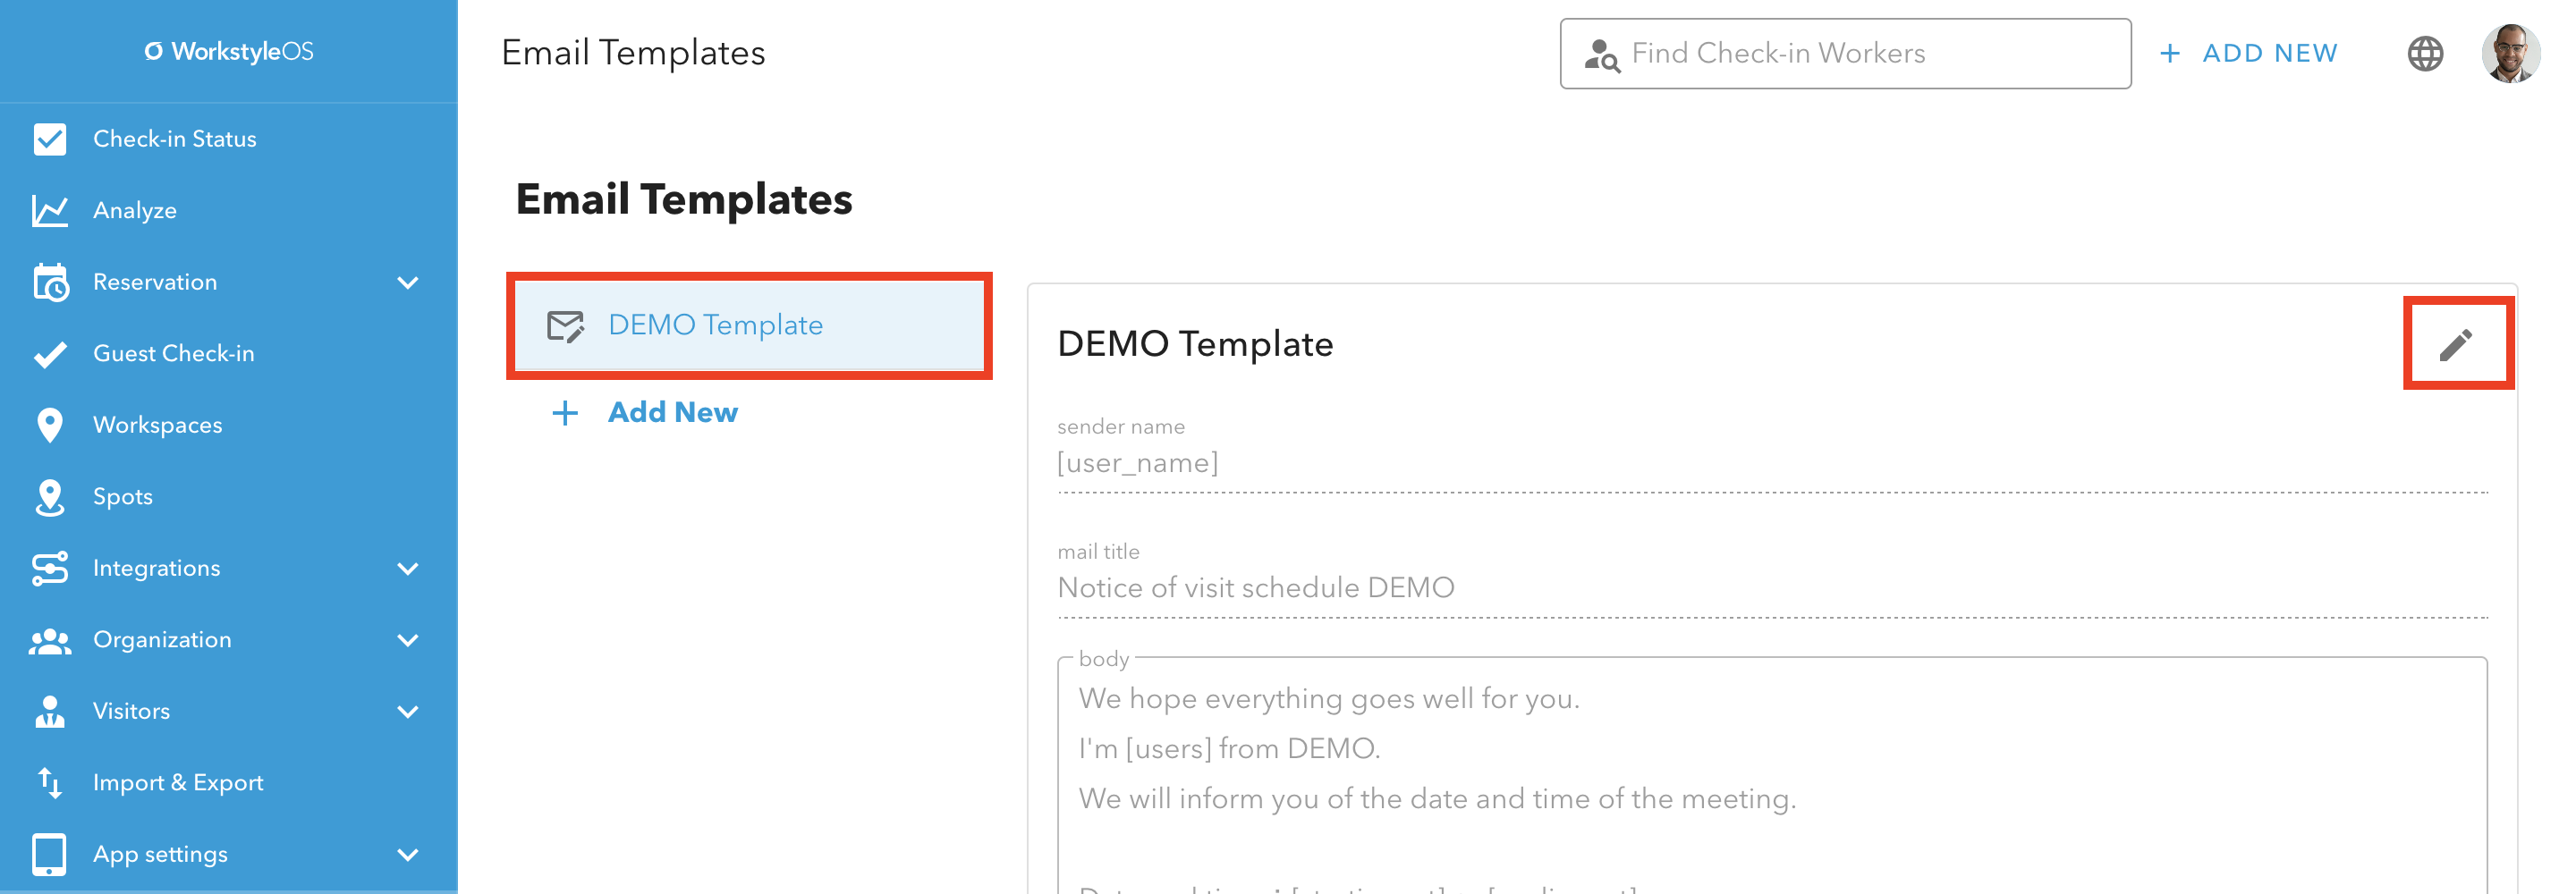Expand the App settings chevron
2576x894 pixels.
pos(408,855)
